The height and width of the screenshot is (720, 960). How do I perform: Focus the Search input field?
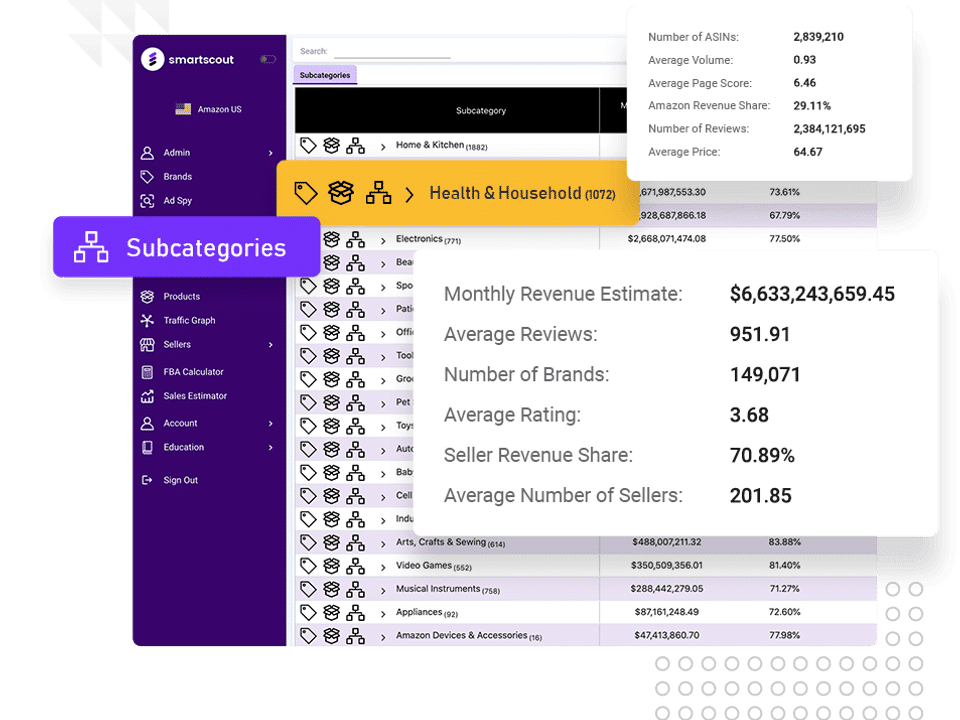click(x=392, y=51)
